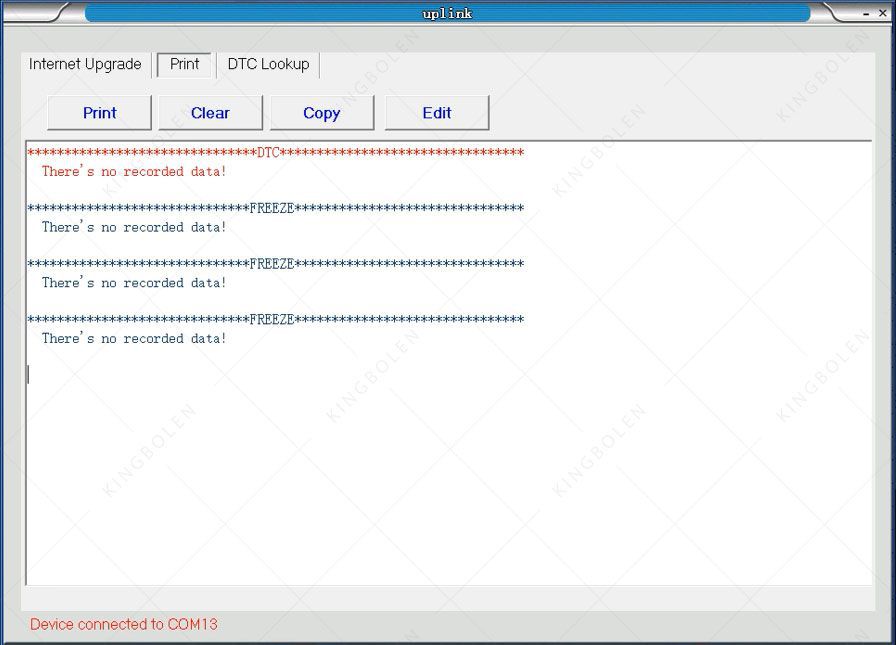896x645 pixels.
Task: Click the uplink title bar
Action: pos(447,13)
